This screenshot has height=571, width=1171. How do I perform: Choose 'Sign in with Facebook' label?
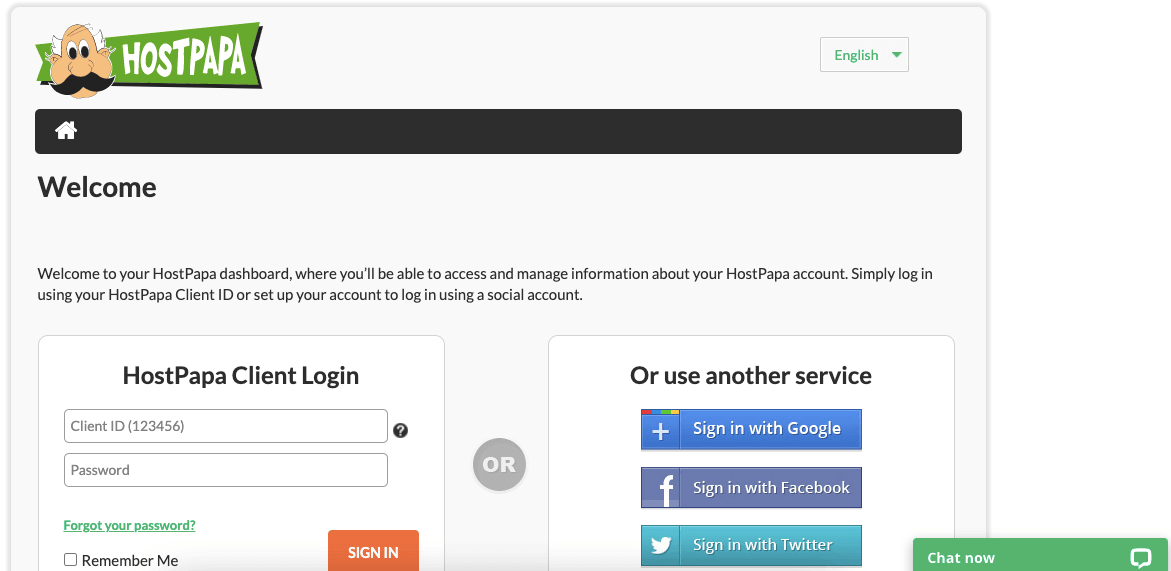(x=771, y=488)
